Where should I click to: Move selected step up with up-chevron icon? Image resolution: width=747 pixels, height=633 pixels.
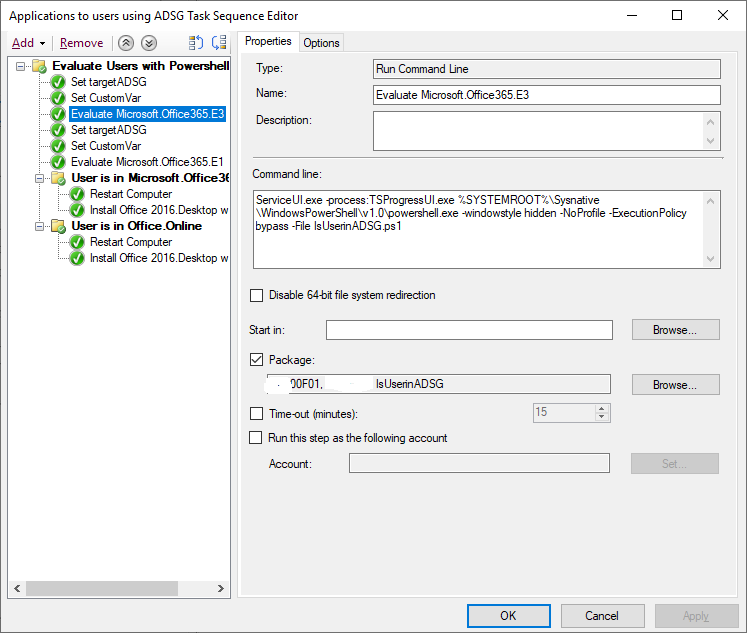click(x=126, y=43)
